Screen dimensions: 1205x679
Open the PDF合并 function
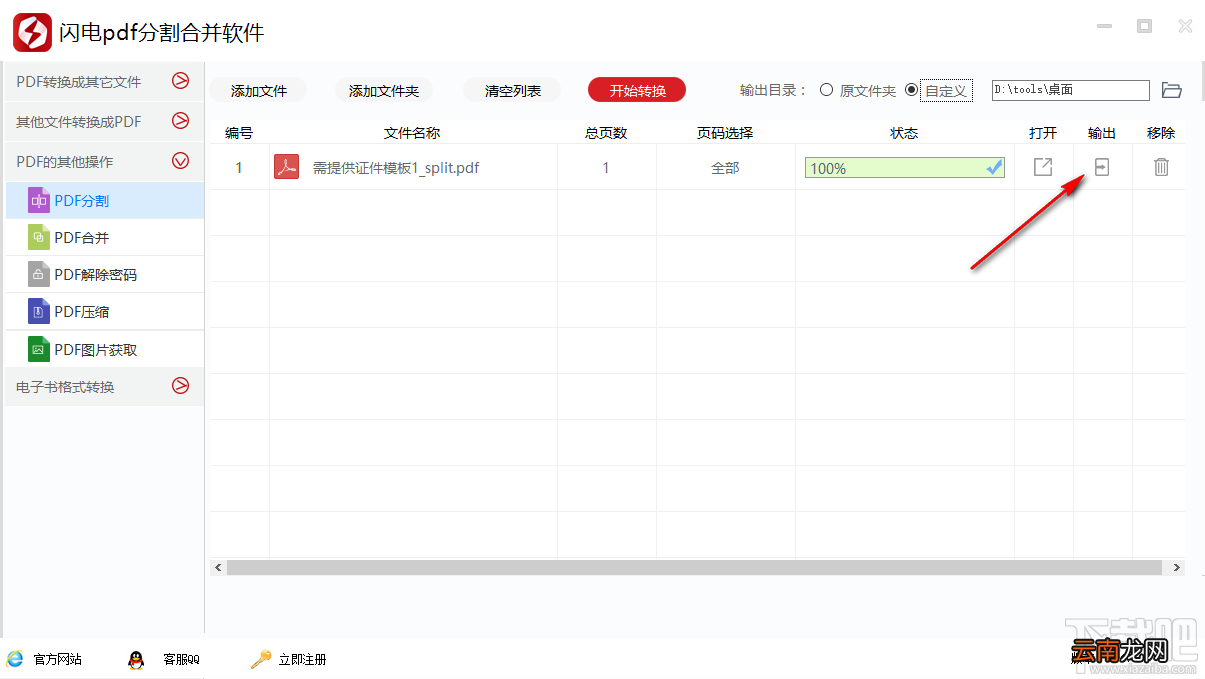tap(104, 237)
